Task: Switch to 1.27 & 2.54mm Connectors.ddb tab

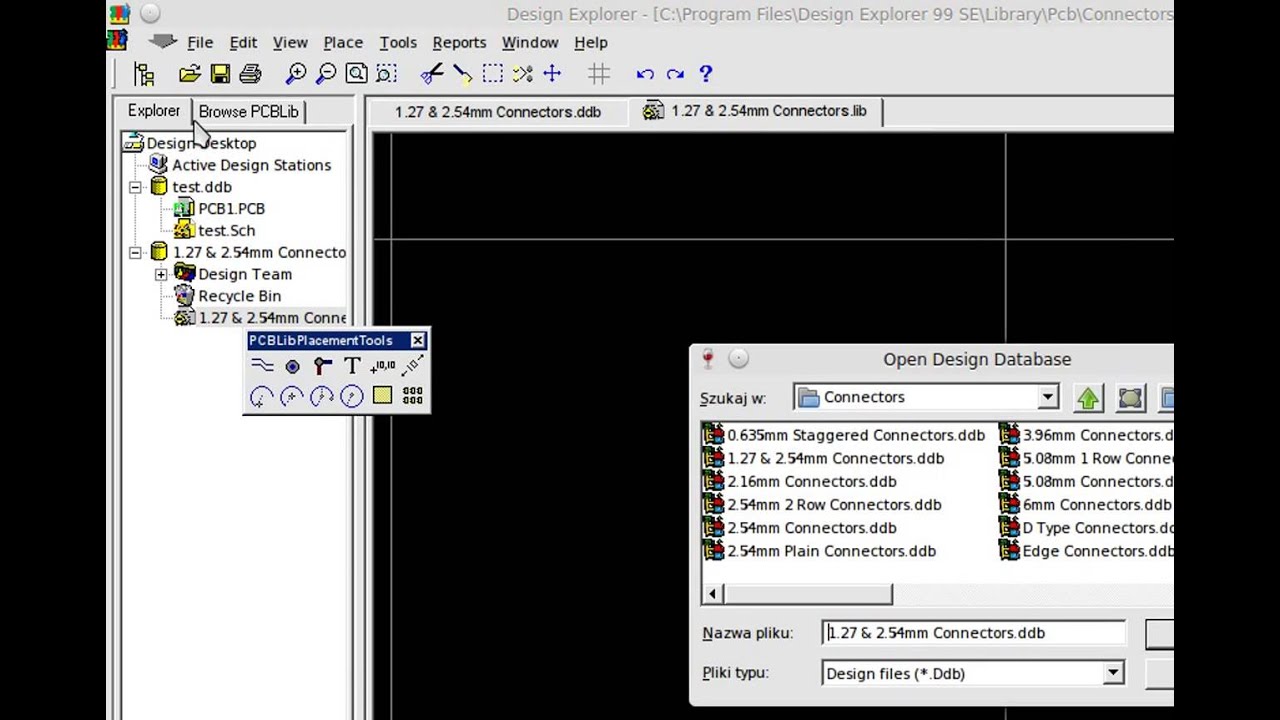Action: coord(497,112)
